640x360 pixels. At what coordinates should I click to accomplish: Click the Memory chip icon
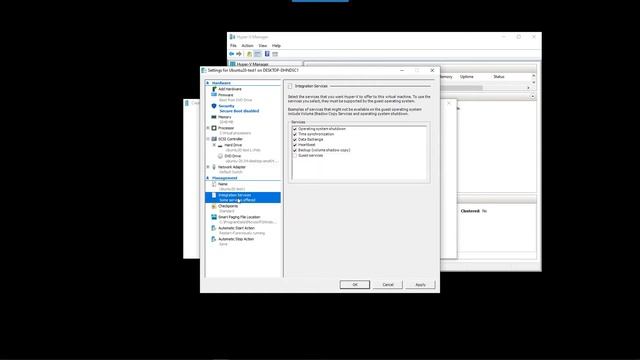(x=214, y=117)
